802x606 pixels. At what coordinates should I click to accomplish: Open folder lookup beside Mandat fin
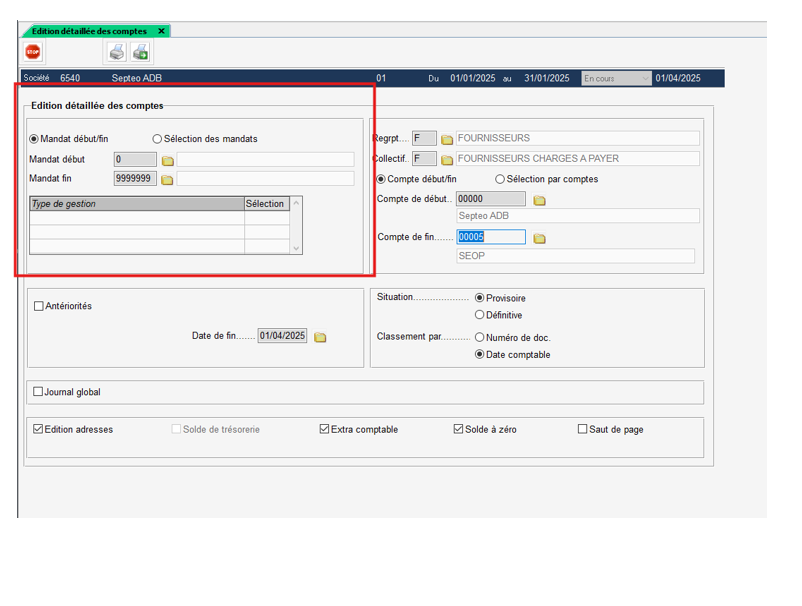pyautogui.click(x=168, y=180)
